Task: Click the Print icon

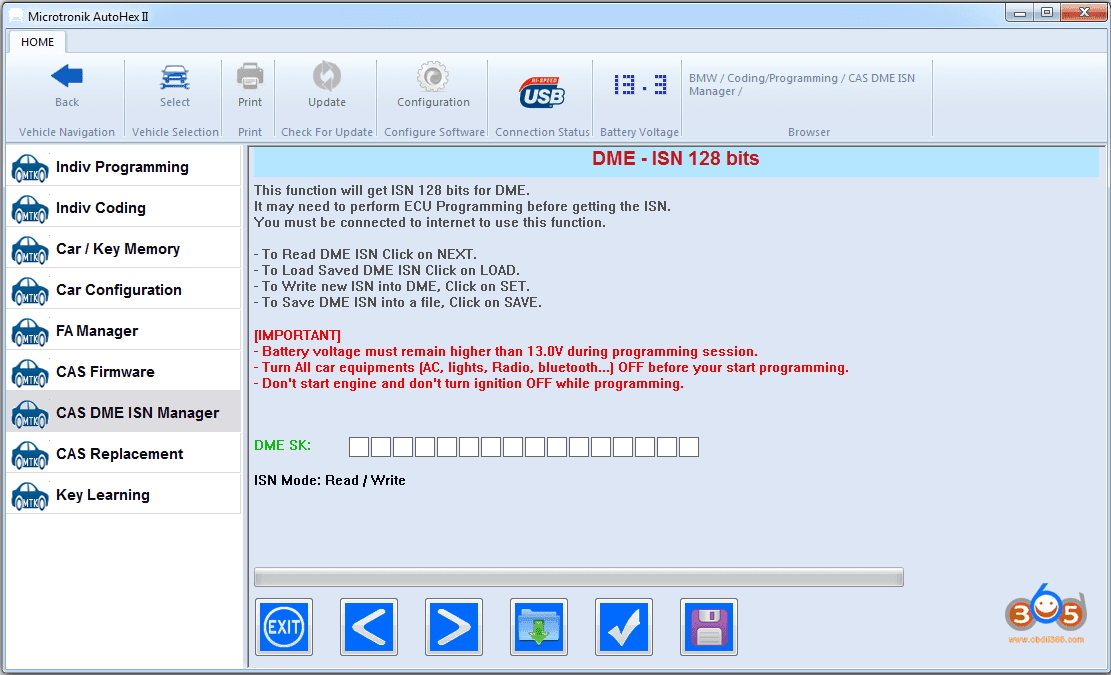Action: (249, 76)
